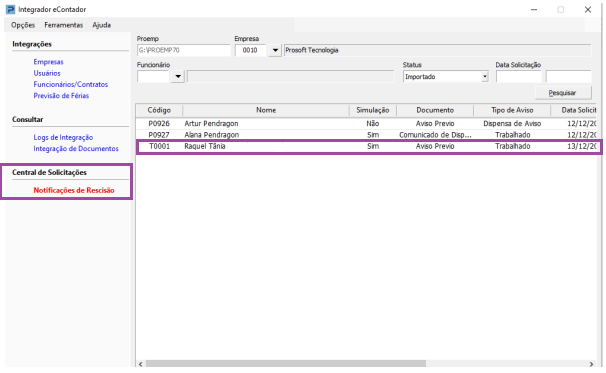Click the left arrow of horizontal scrollbar

pos(141,364)
